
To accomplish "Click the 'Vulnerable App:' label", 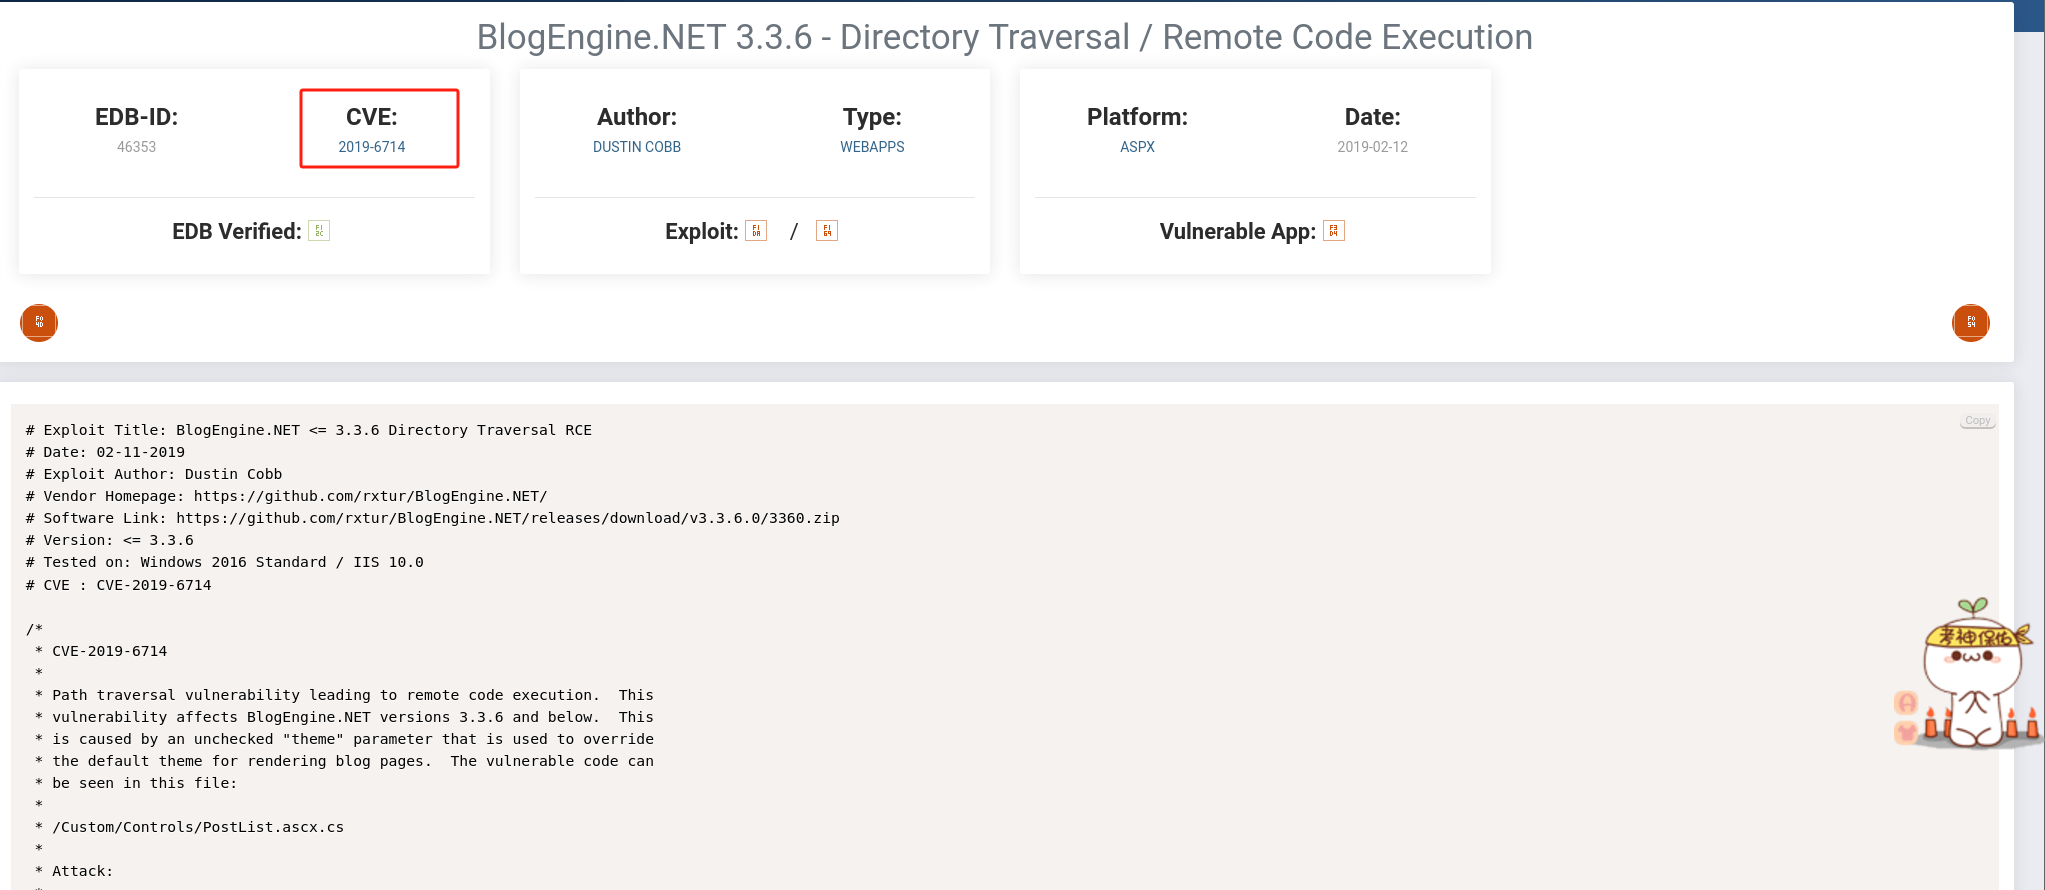I will [x=1238, y=231].
